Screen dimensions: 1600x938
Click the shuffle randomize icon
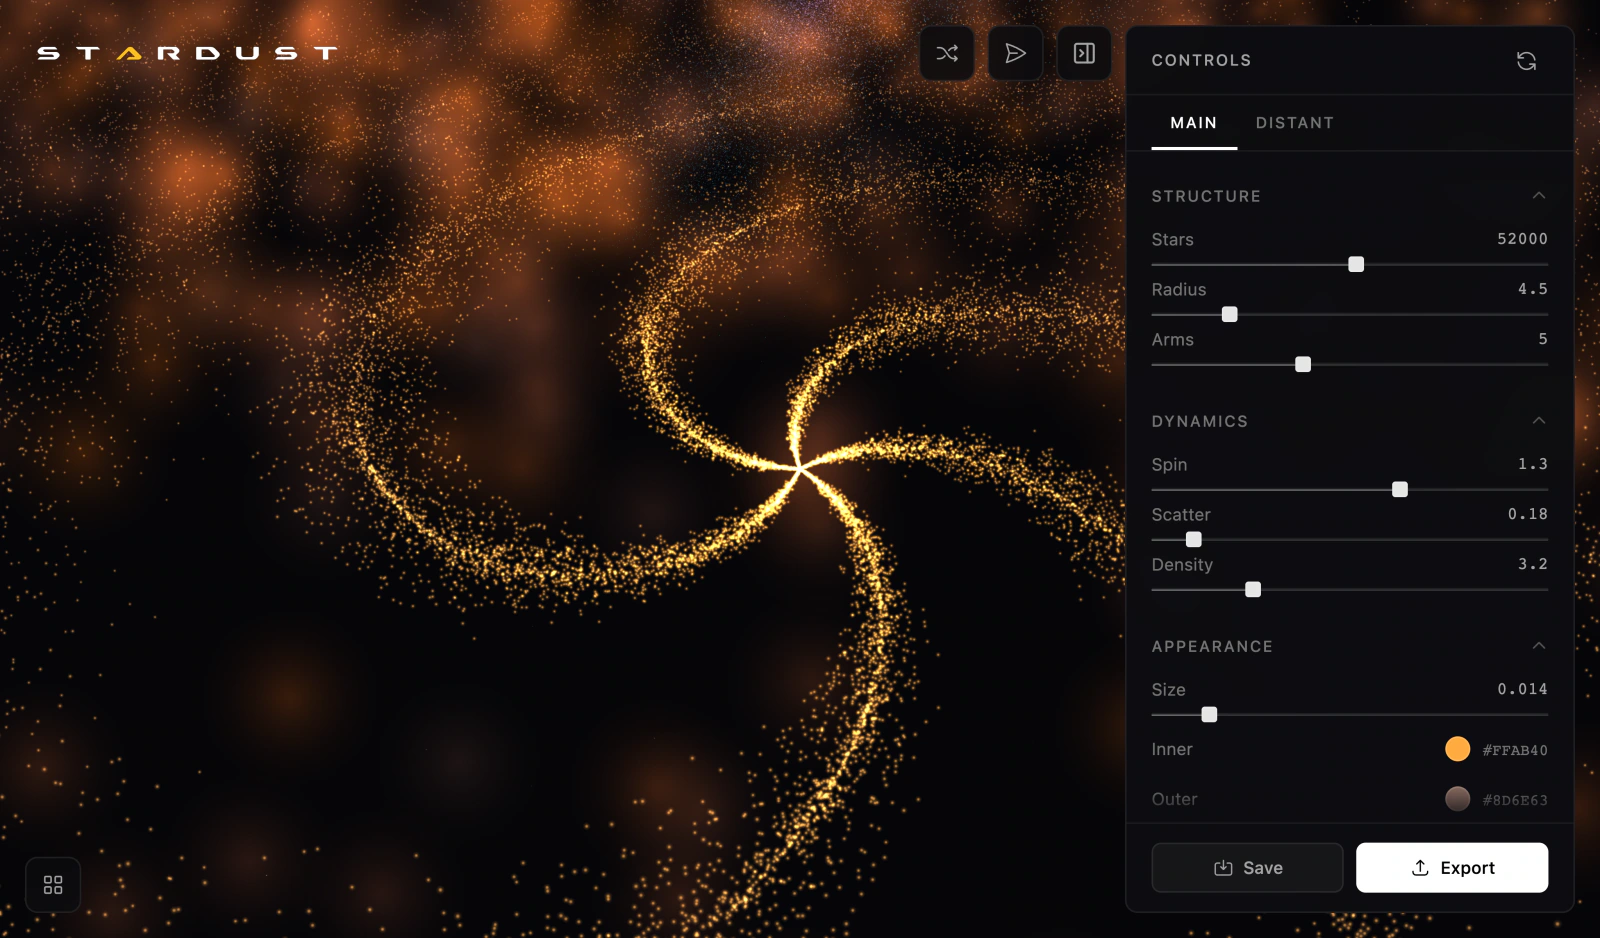coord(947,53)
